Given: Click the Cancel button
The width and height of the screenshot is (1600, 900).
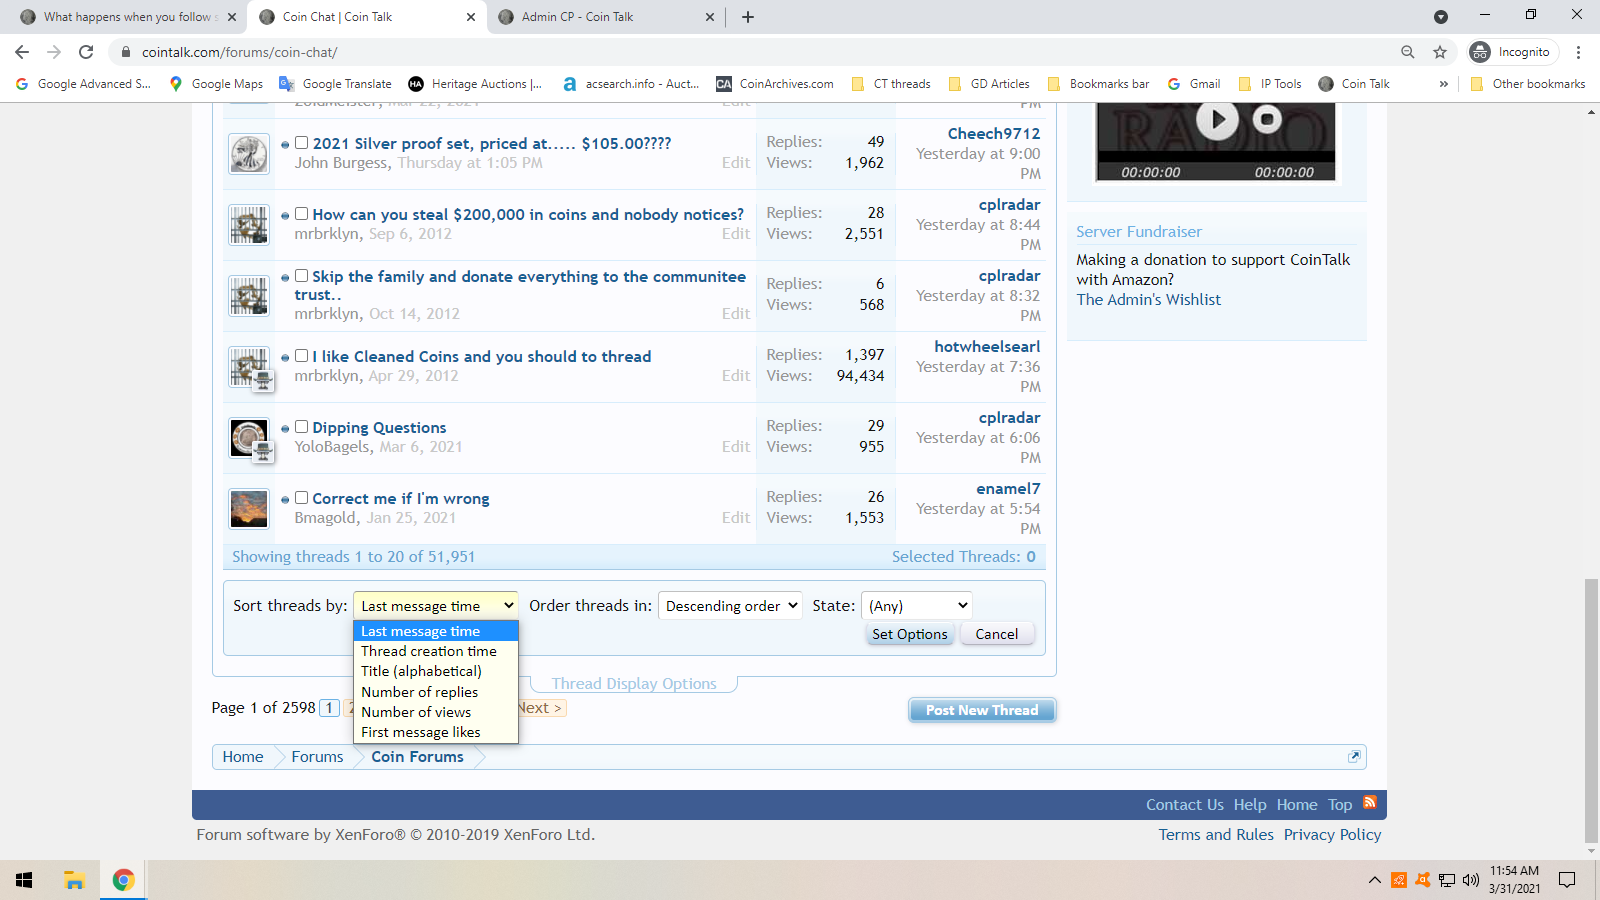Looking at the screenshot, I should click(x=997, y=634).
